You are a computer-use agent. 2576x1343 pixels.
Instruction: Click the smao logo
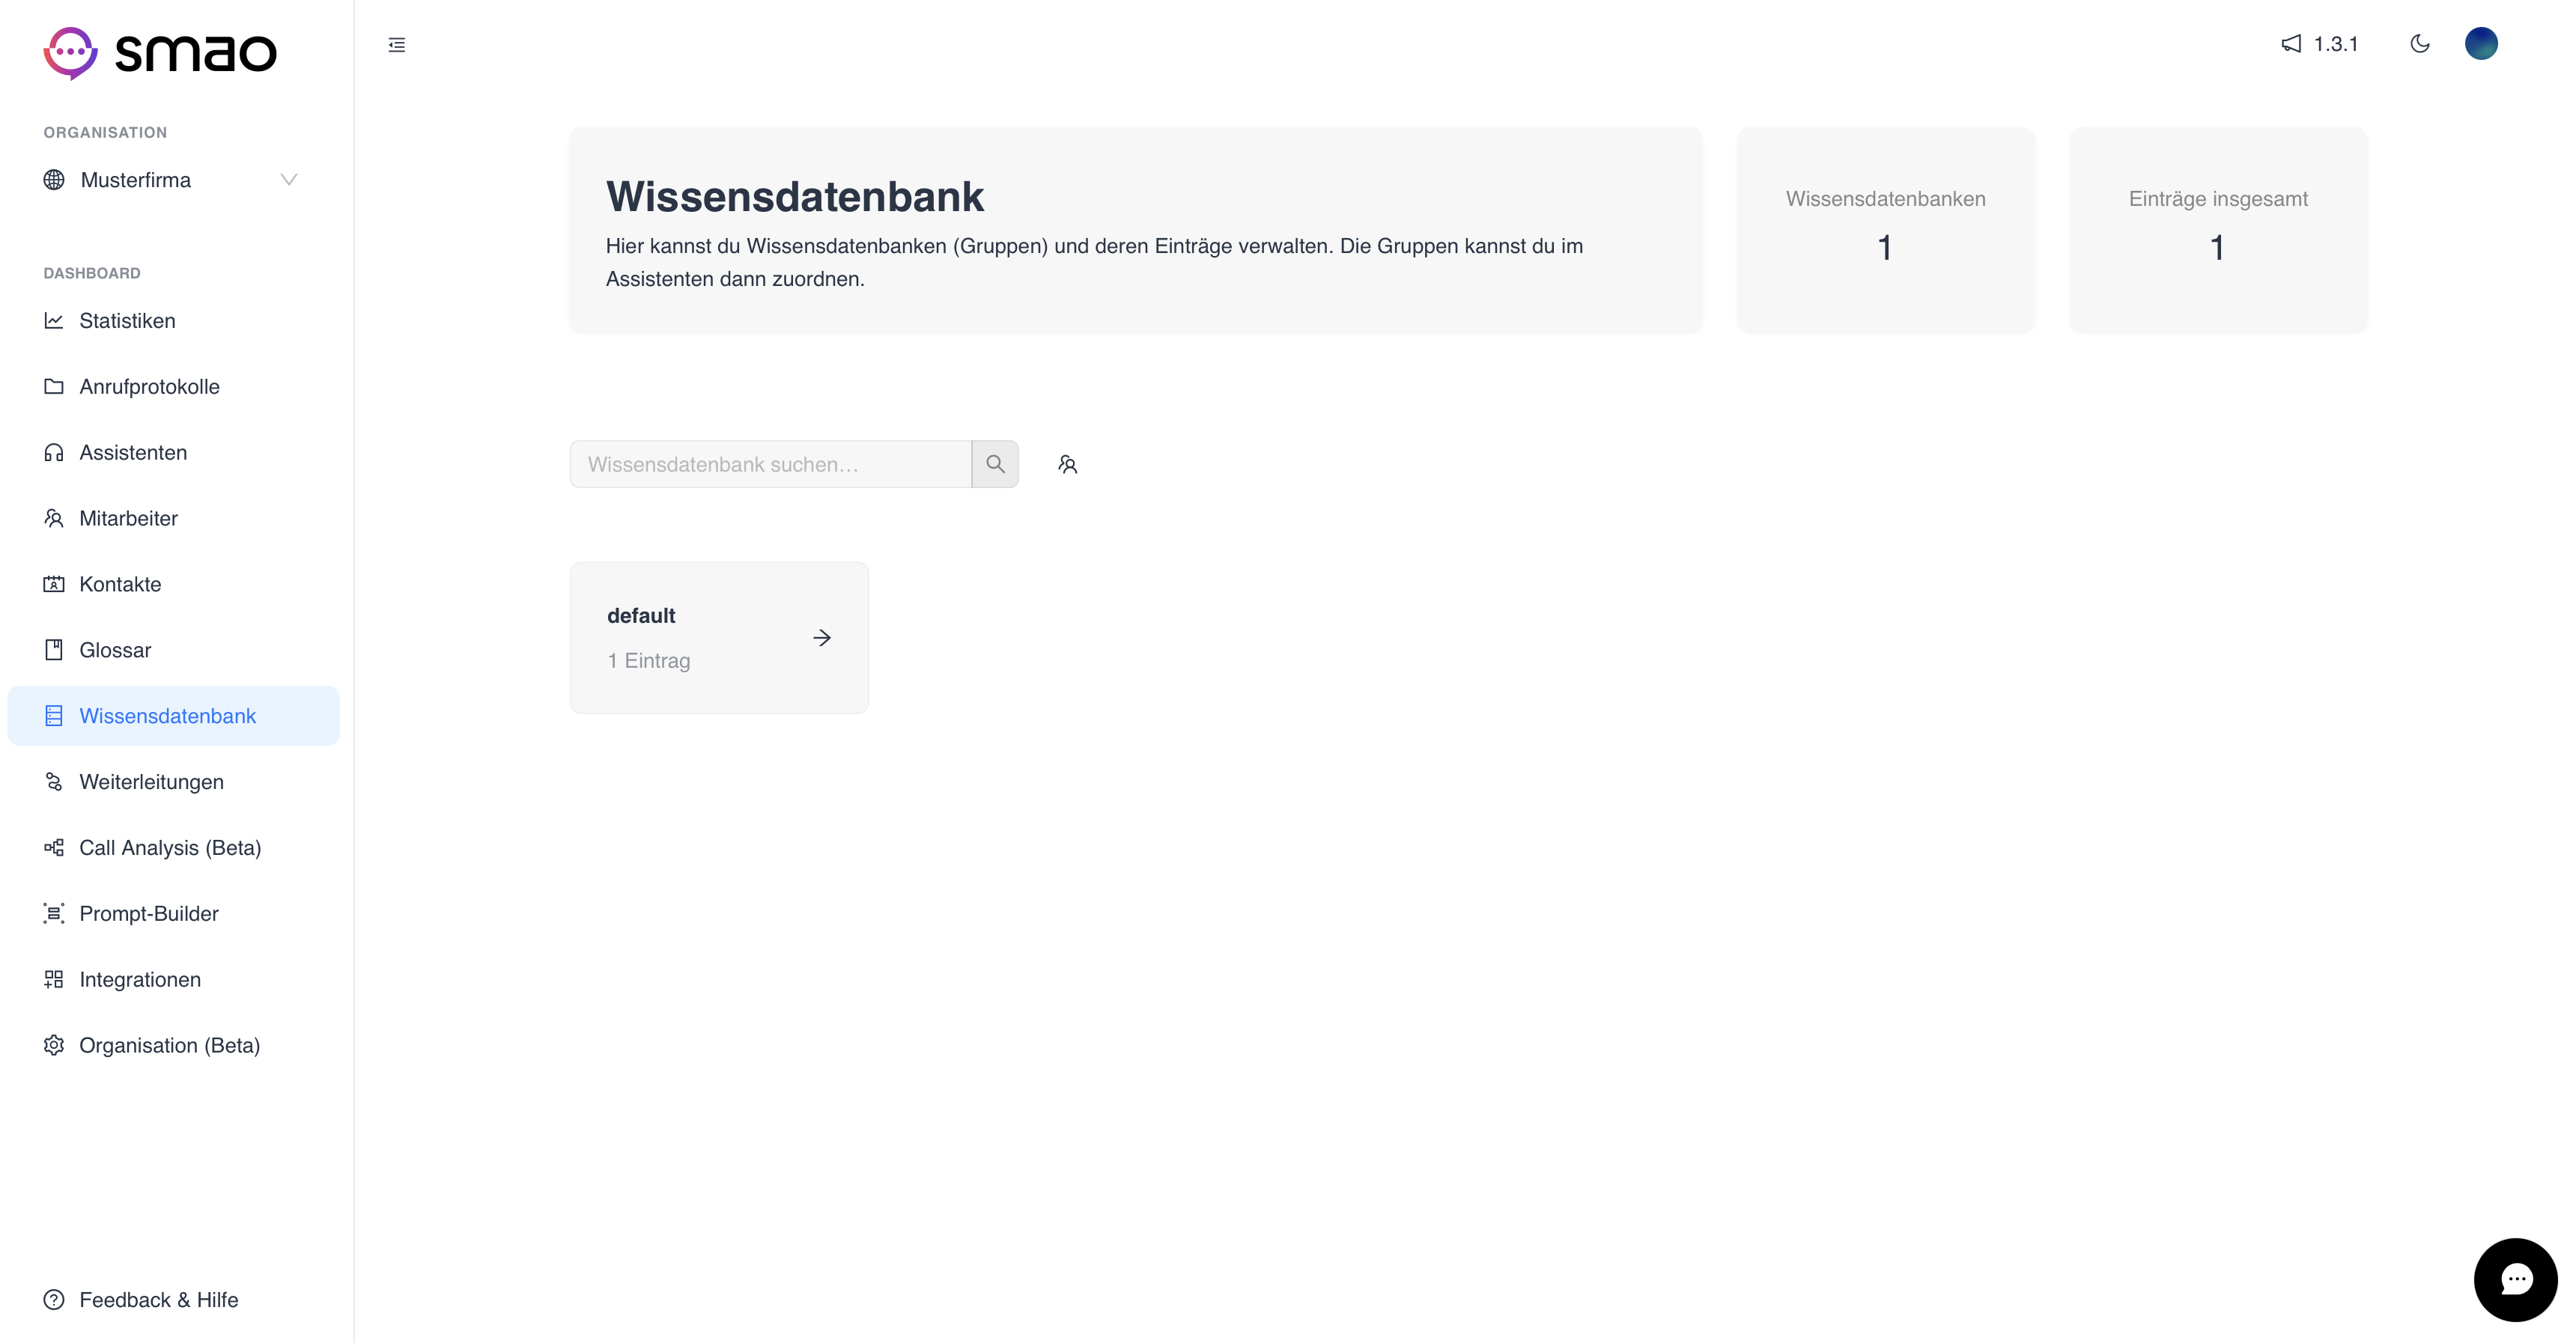click(160, 52)
